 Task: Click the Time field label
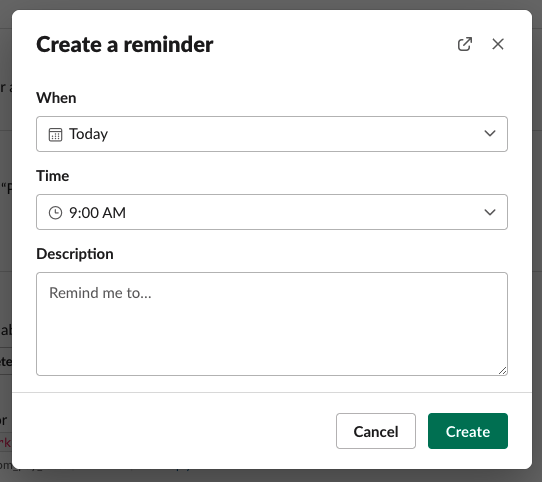click(x=53, y=176)
